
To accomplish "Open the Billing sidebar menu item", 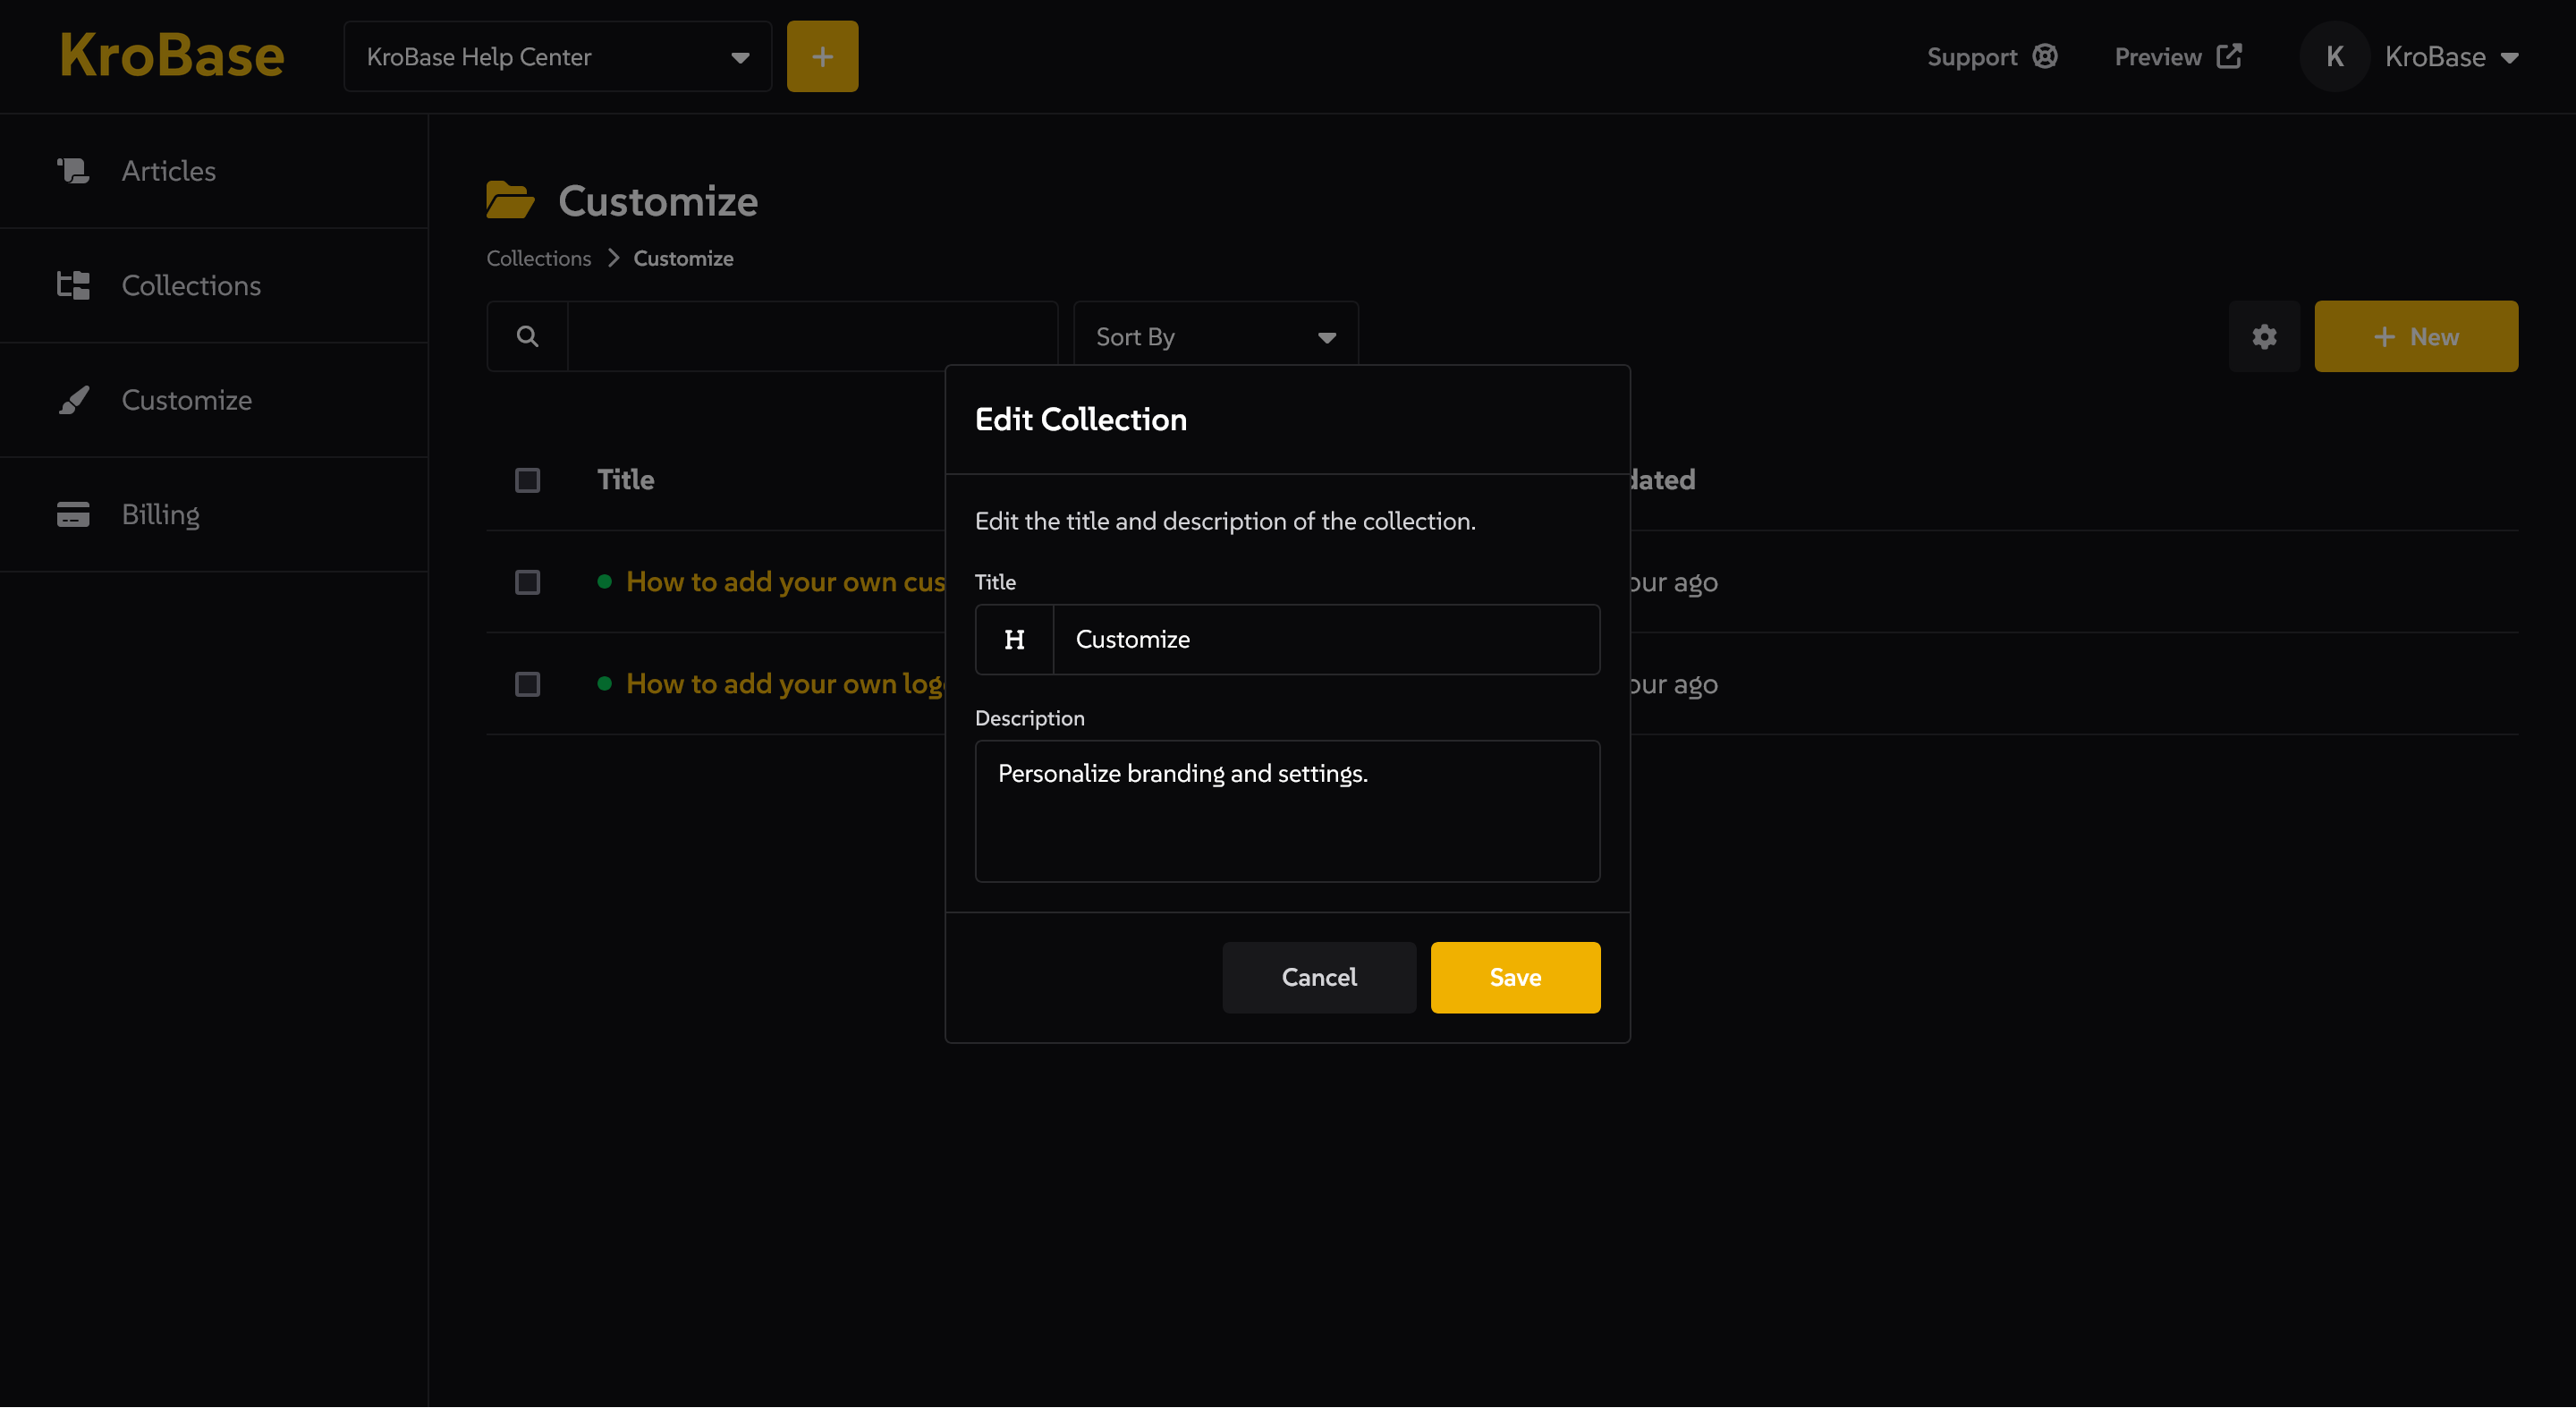I will coord(160,515).
